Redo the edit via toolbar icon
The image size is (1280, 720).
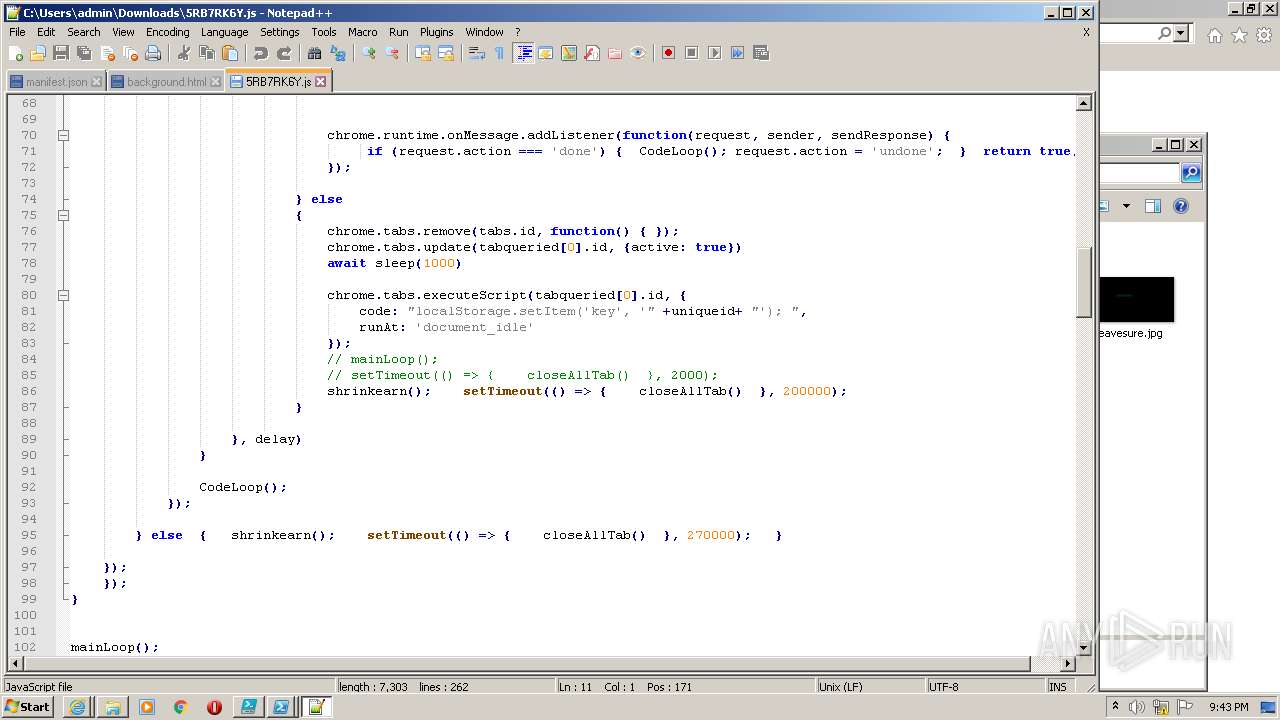(x=284, y=53)
